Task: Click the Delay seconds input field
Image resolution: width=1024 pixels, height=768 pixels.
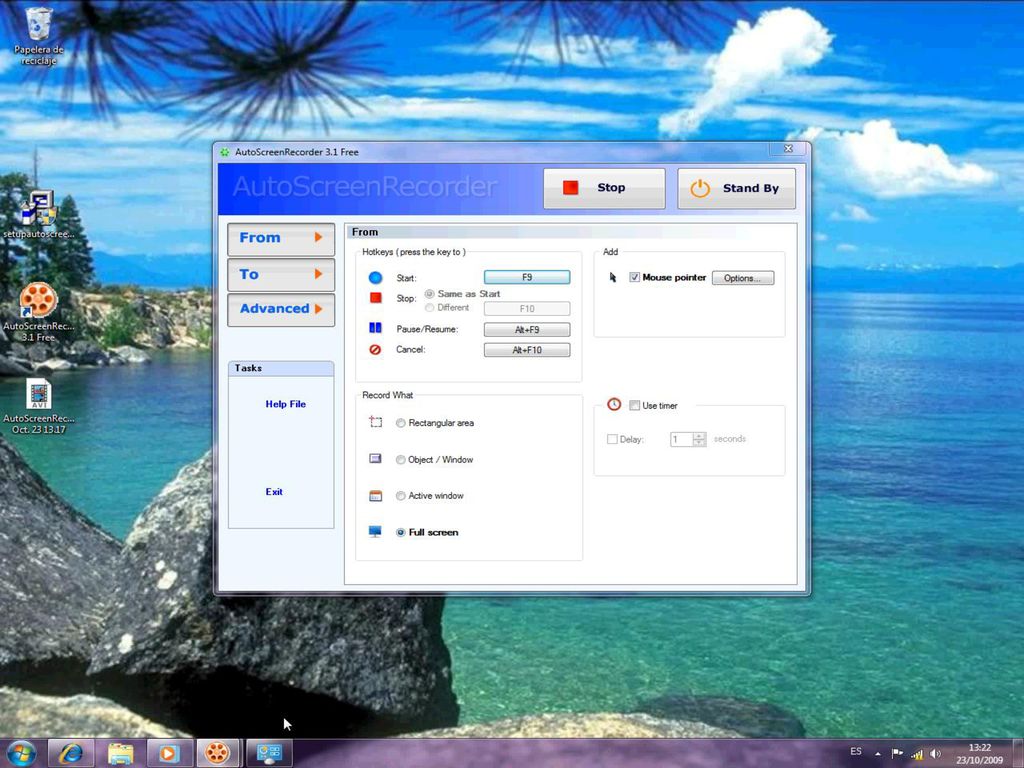Action: 680,440
